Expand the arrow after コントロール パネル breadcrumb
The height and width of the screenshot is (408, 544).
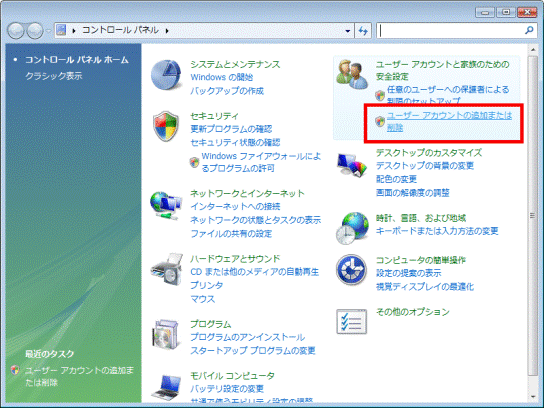167,31
